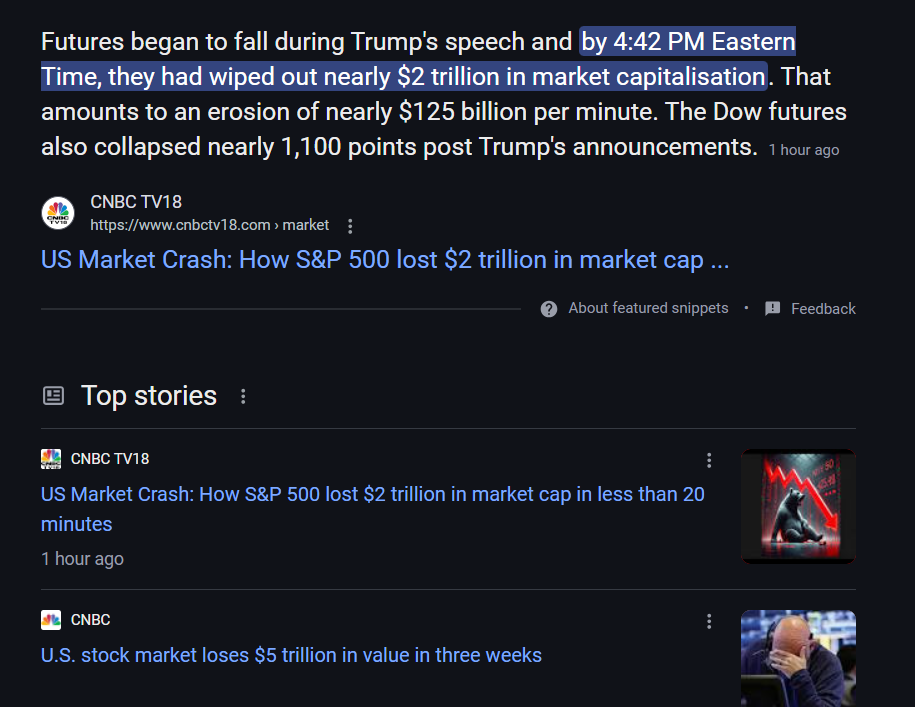915x707 pixels.
Task: Click About featured snippets link
Action: pyautogui.click(x=648, y=308)
